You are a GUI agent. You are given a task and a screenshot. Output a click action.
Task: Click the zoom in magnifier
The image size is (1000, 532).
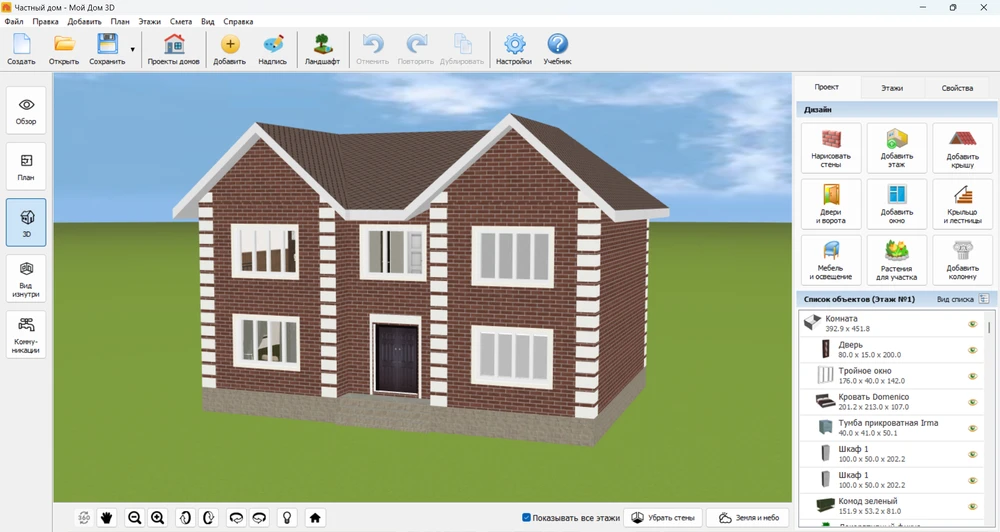coord(157,517)
